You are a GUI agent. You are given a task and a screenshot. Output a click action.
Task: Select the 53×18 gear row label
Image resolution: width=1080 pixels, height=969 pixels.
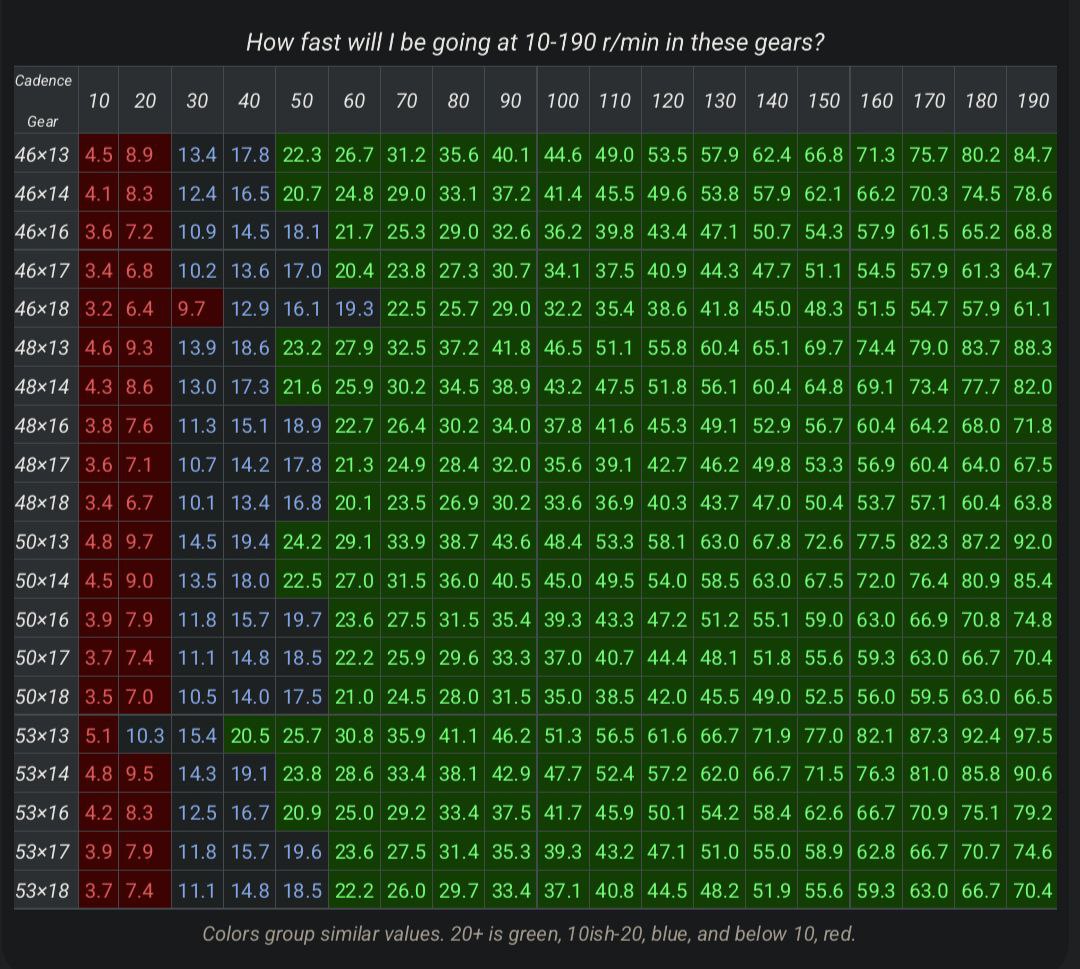pyautogui.click(x=43, y=890)
